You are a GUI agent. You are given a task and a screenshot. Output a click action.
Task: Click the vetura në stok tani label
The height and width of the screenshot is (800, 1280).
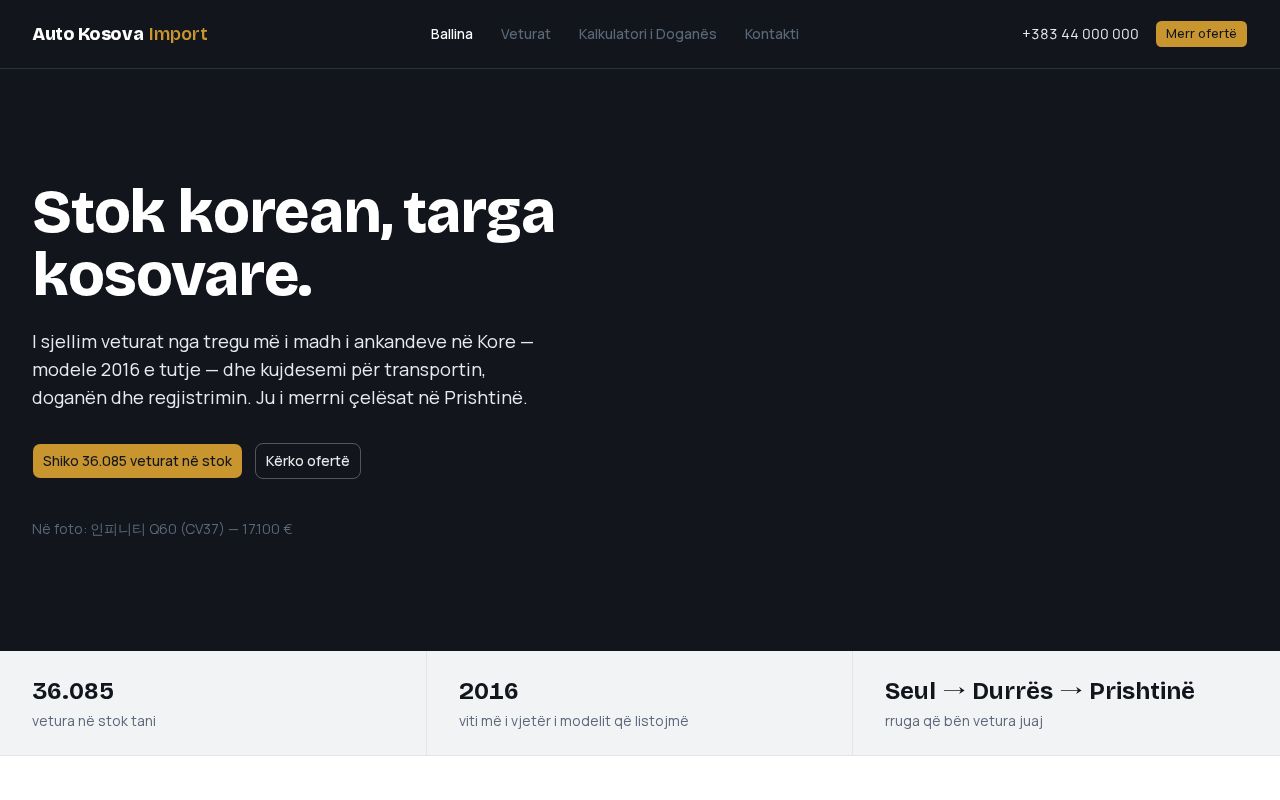pos(94,721)
